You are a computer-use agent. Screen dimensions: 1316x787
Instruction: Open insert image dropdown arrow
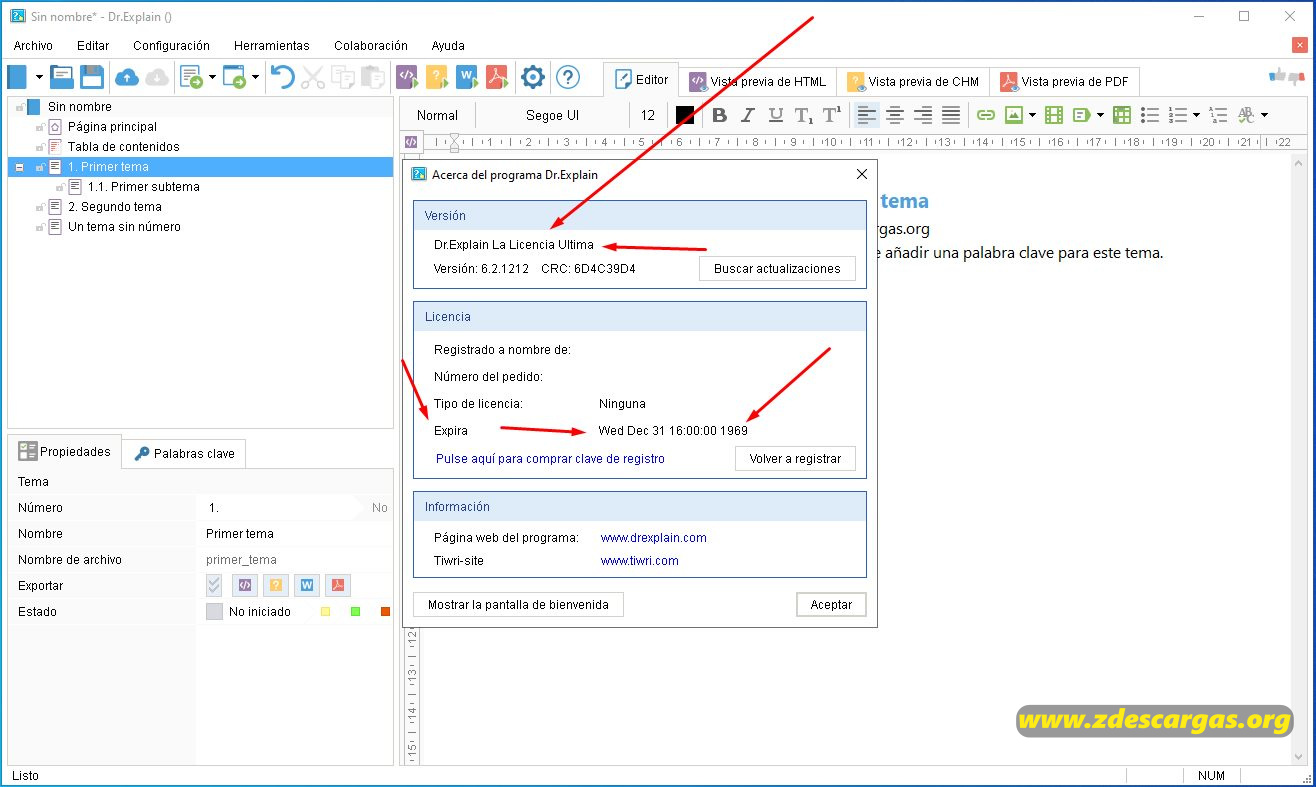[1032, 115]
